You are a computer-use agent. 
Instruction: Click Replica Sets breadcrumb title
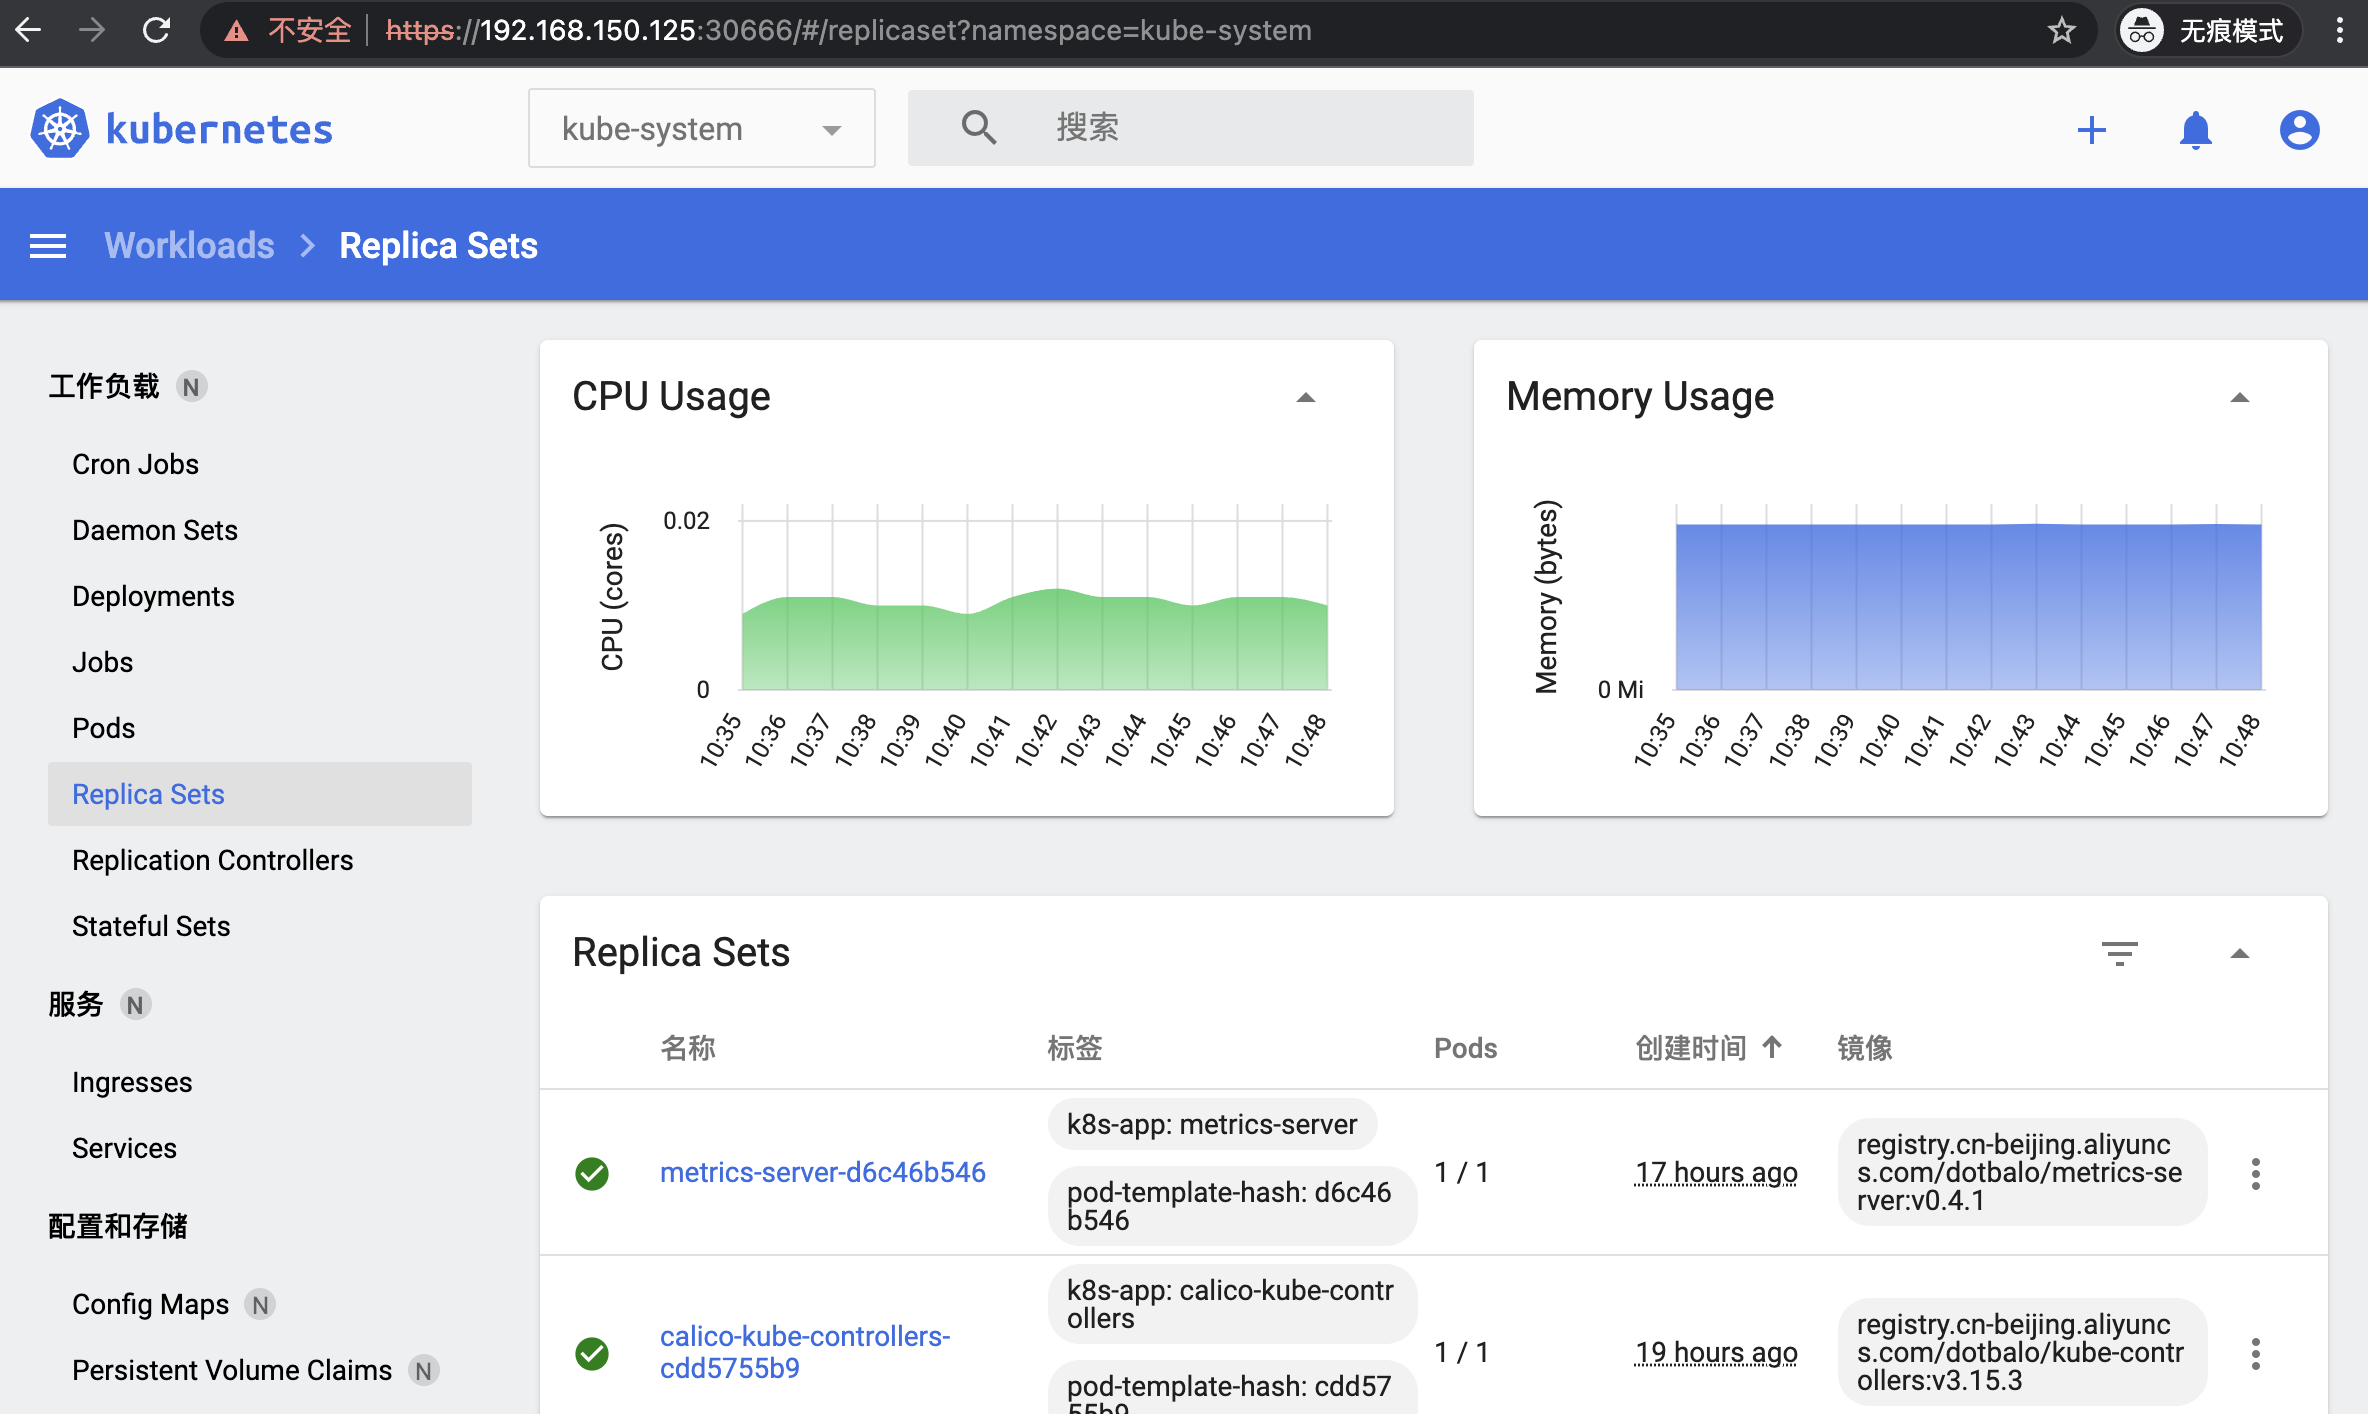438,245
